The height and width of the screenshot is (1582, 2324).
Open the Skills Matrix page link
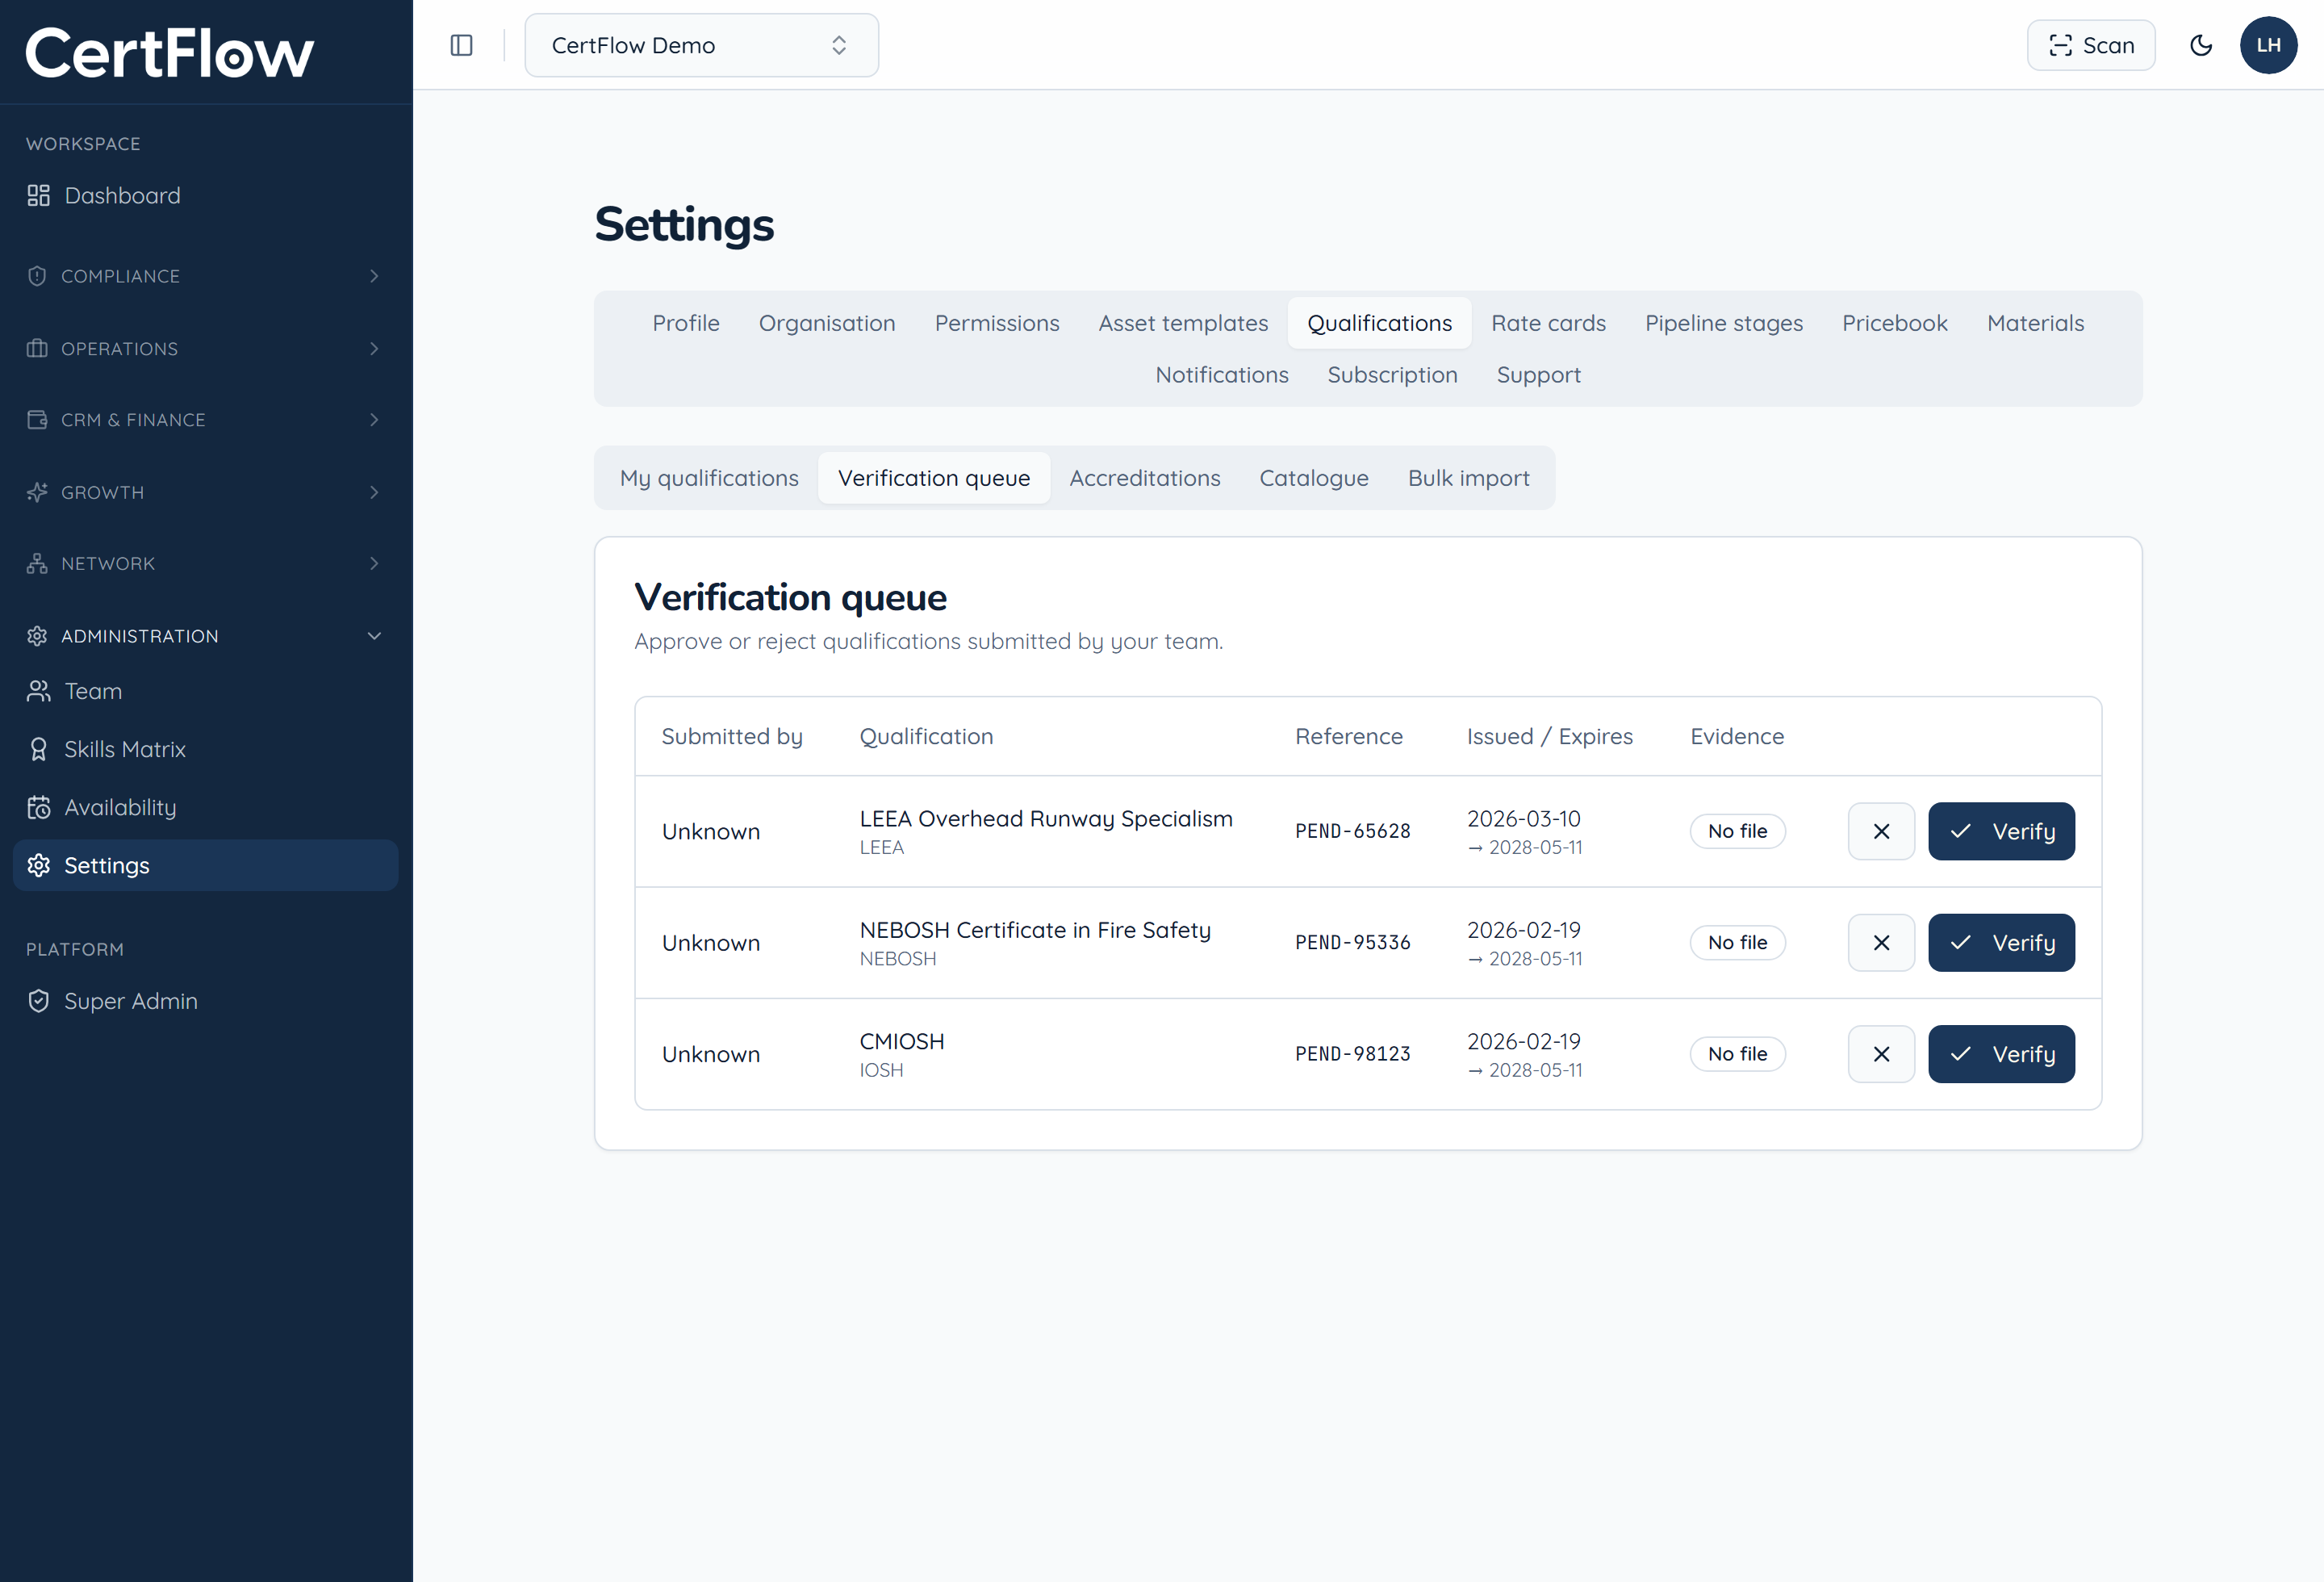205,749
